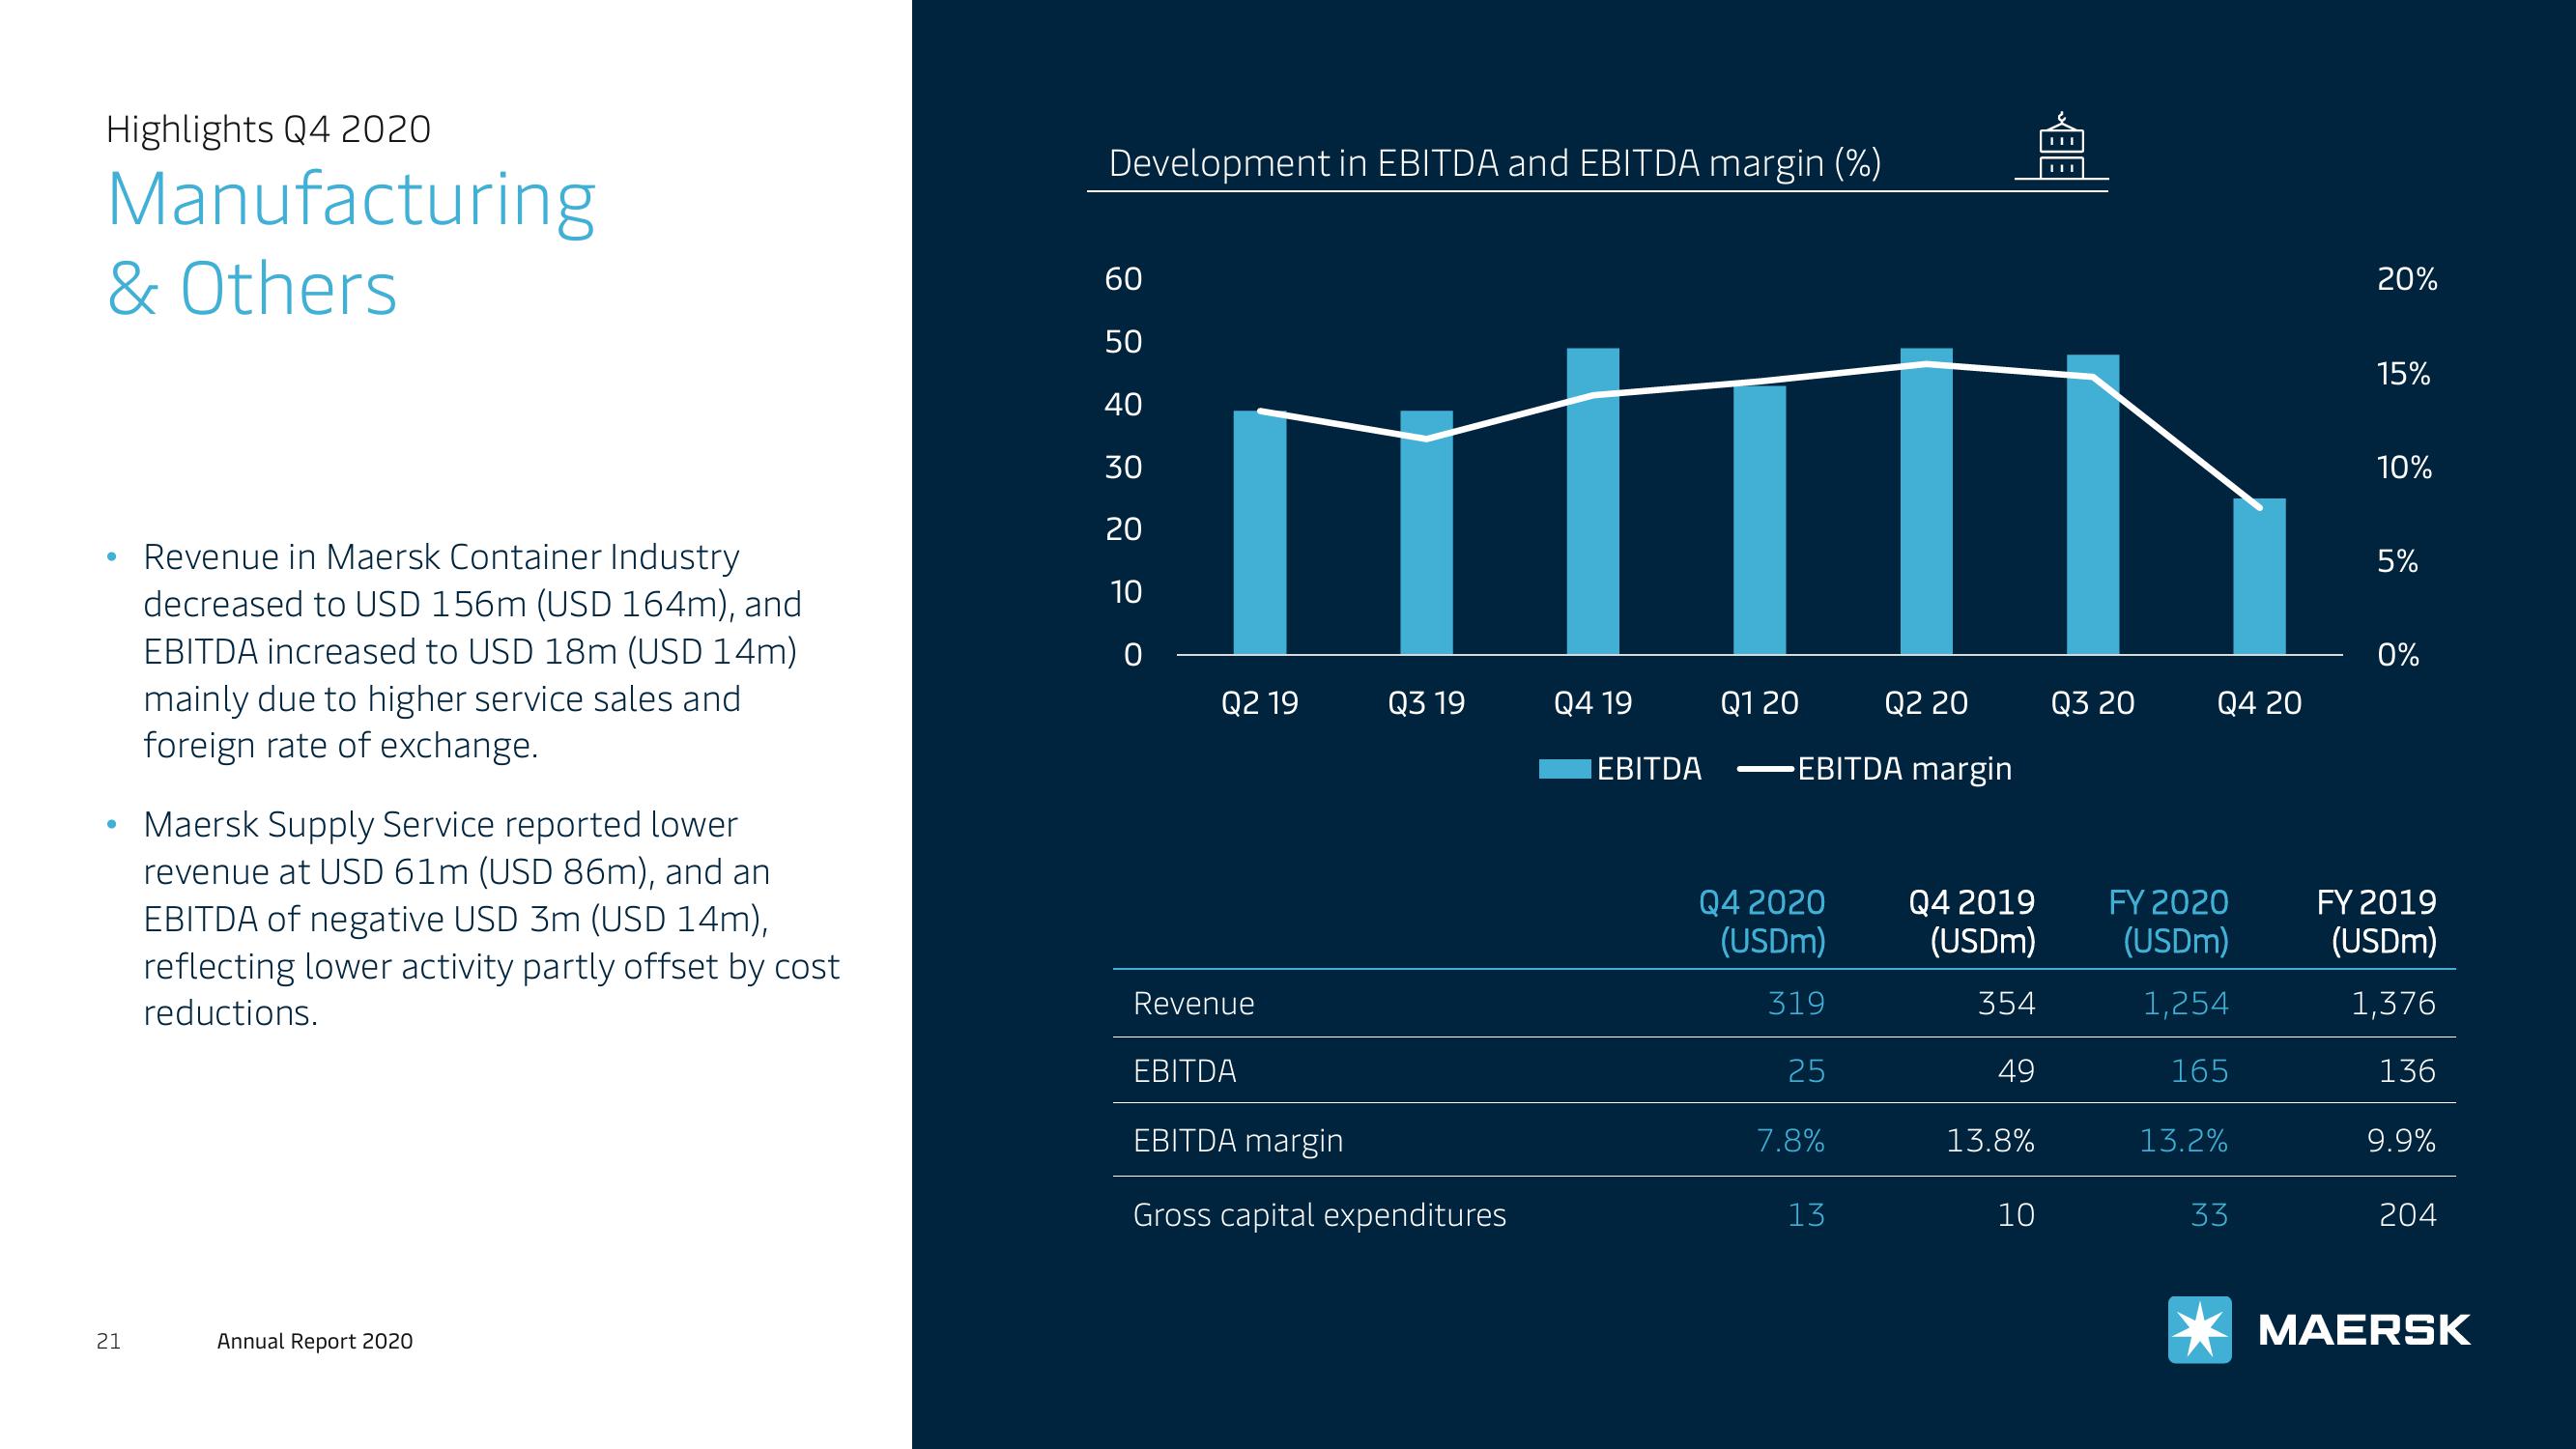Select the Q2 20 EBITDA bar
Image resolution: width=2576 pixels, height=1449 pixels.
pyautogui.click(x=1926, y=502)
